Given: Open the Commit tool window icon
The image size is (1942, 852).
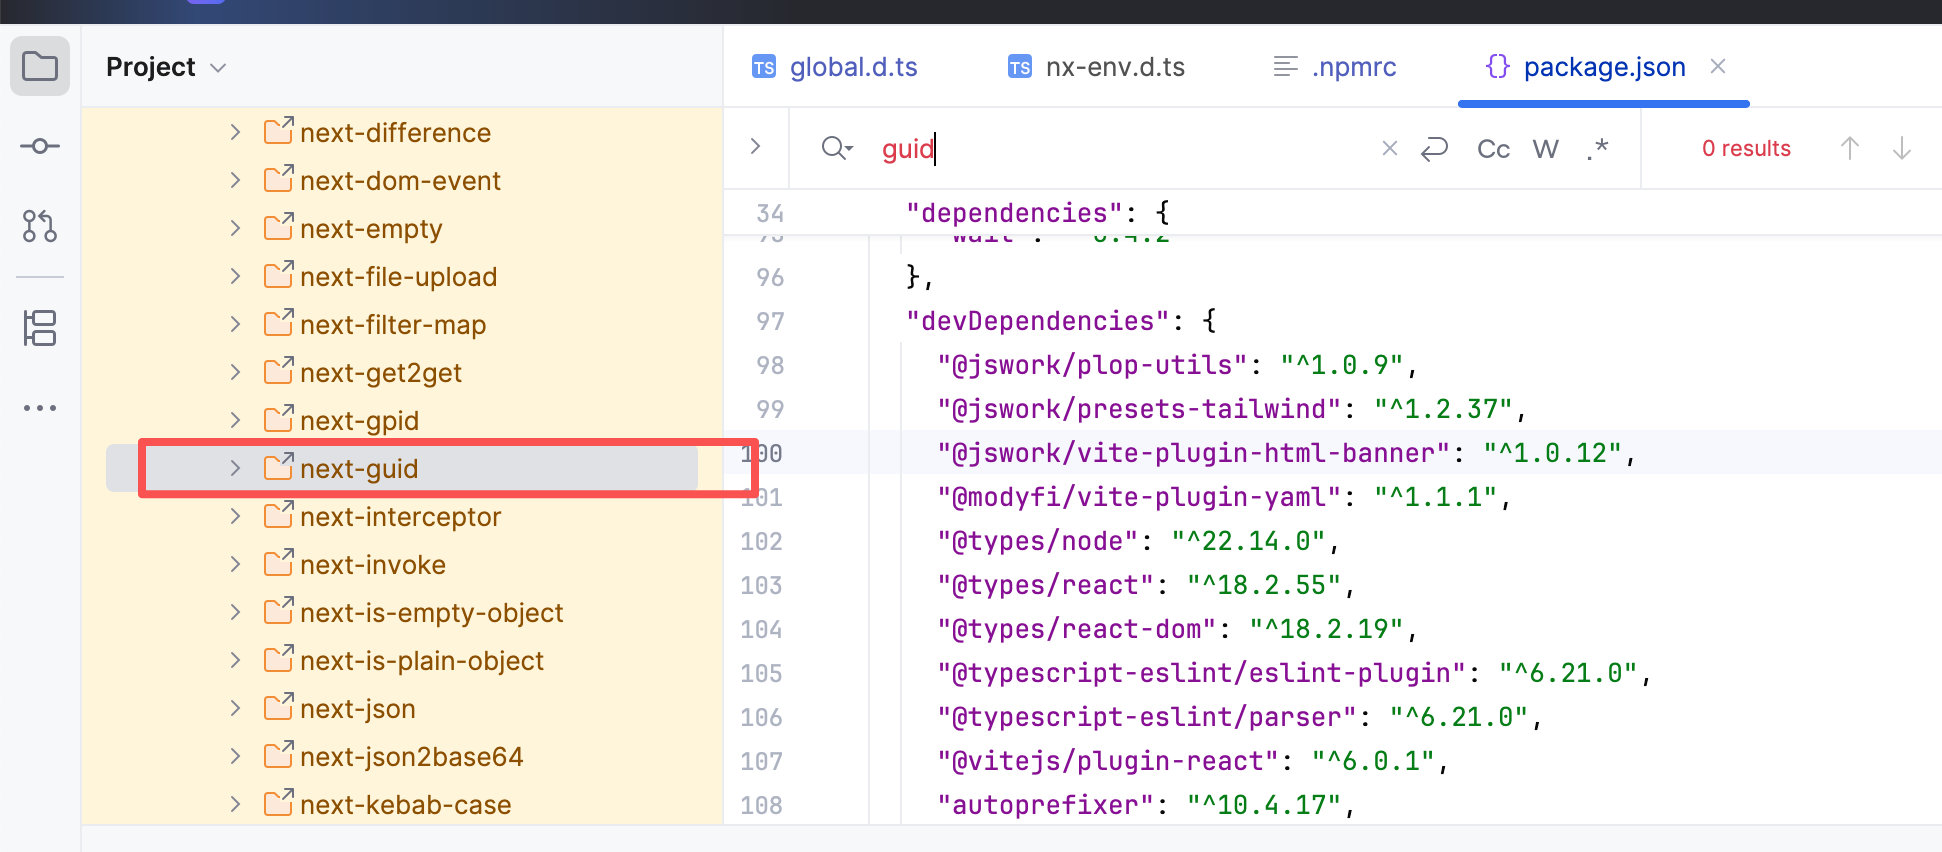Looking at the screenshot, I should point(40,147).
